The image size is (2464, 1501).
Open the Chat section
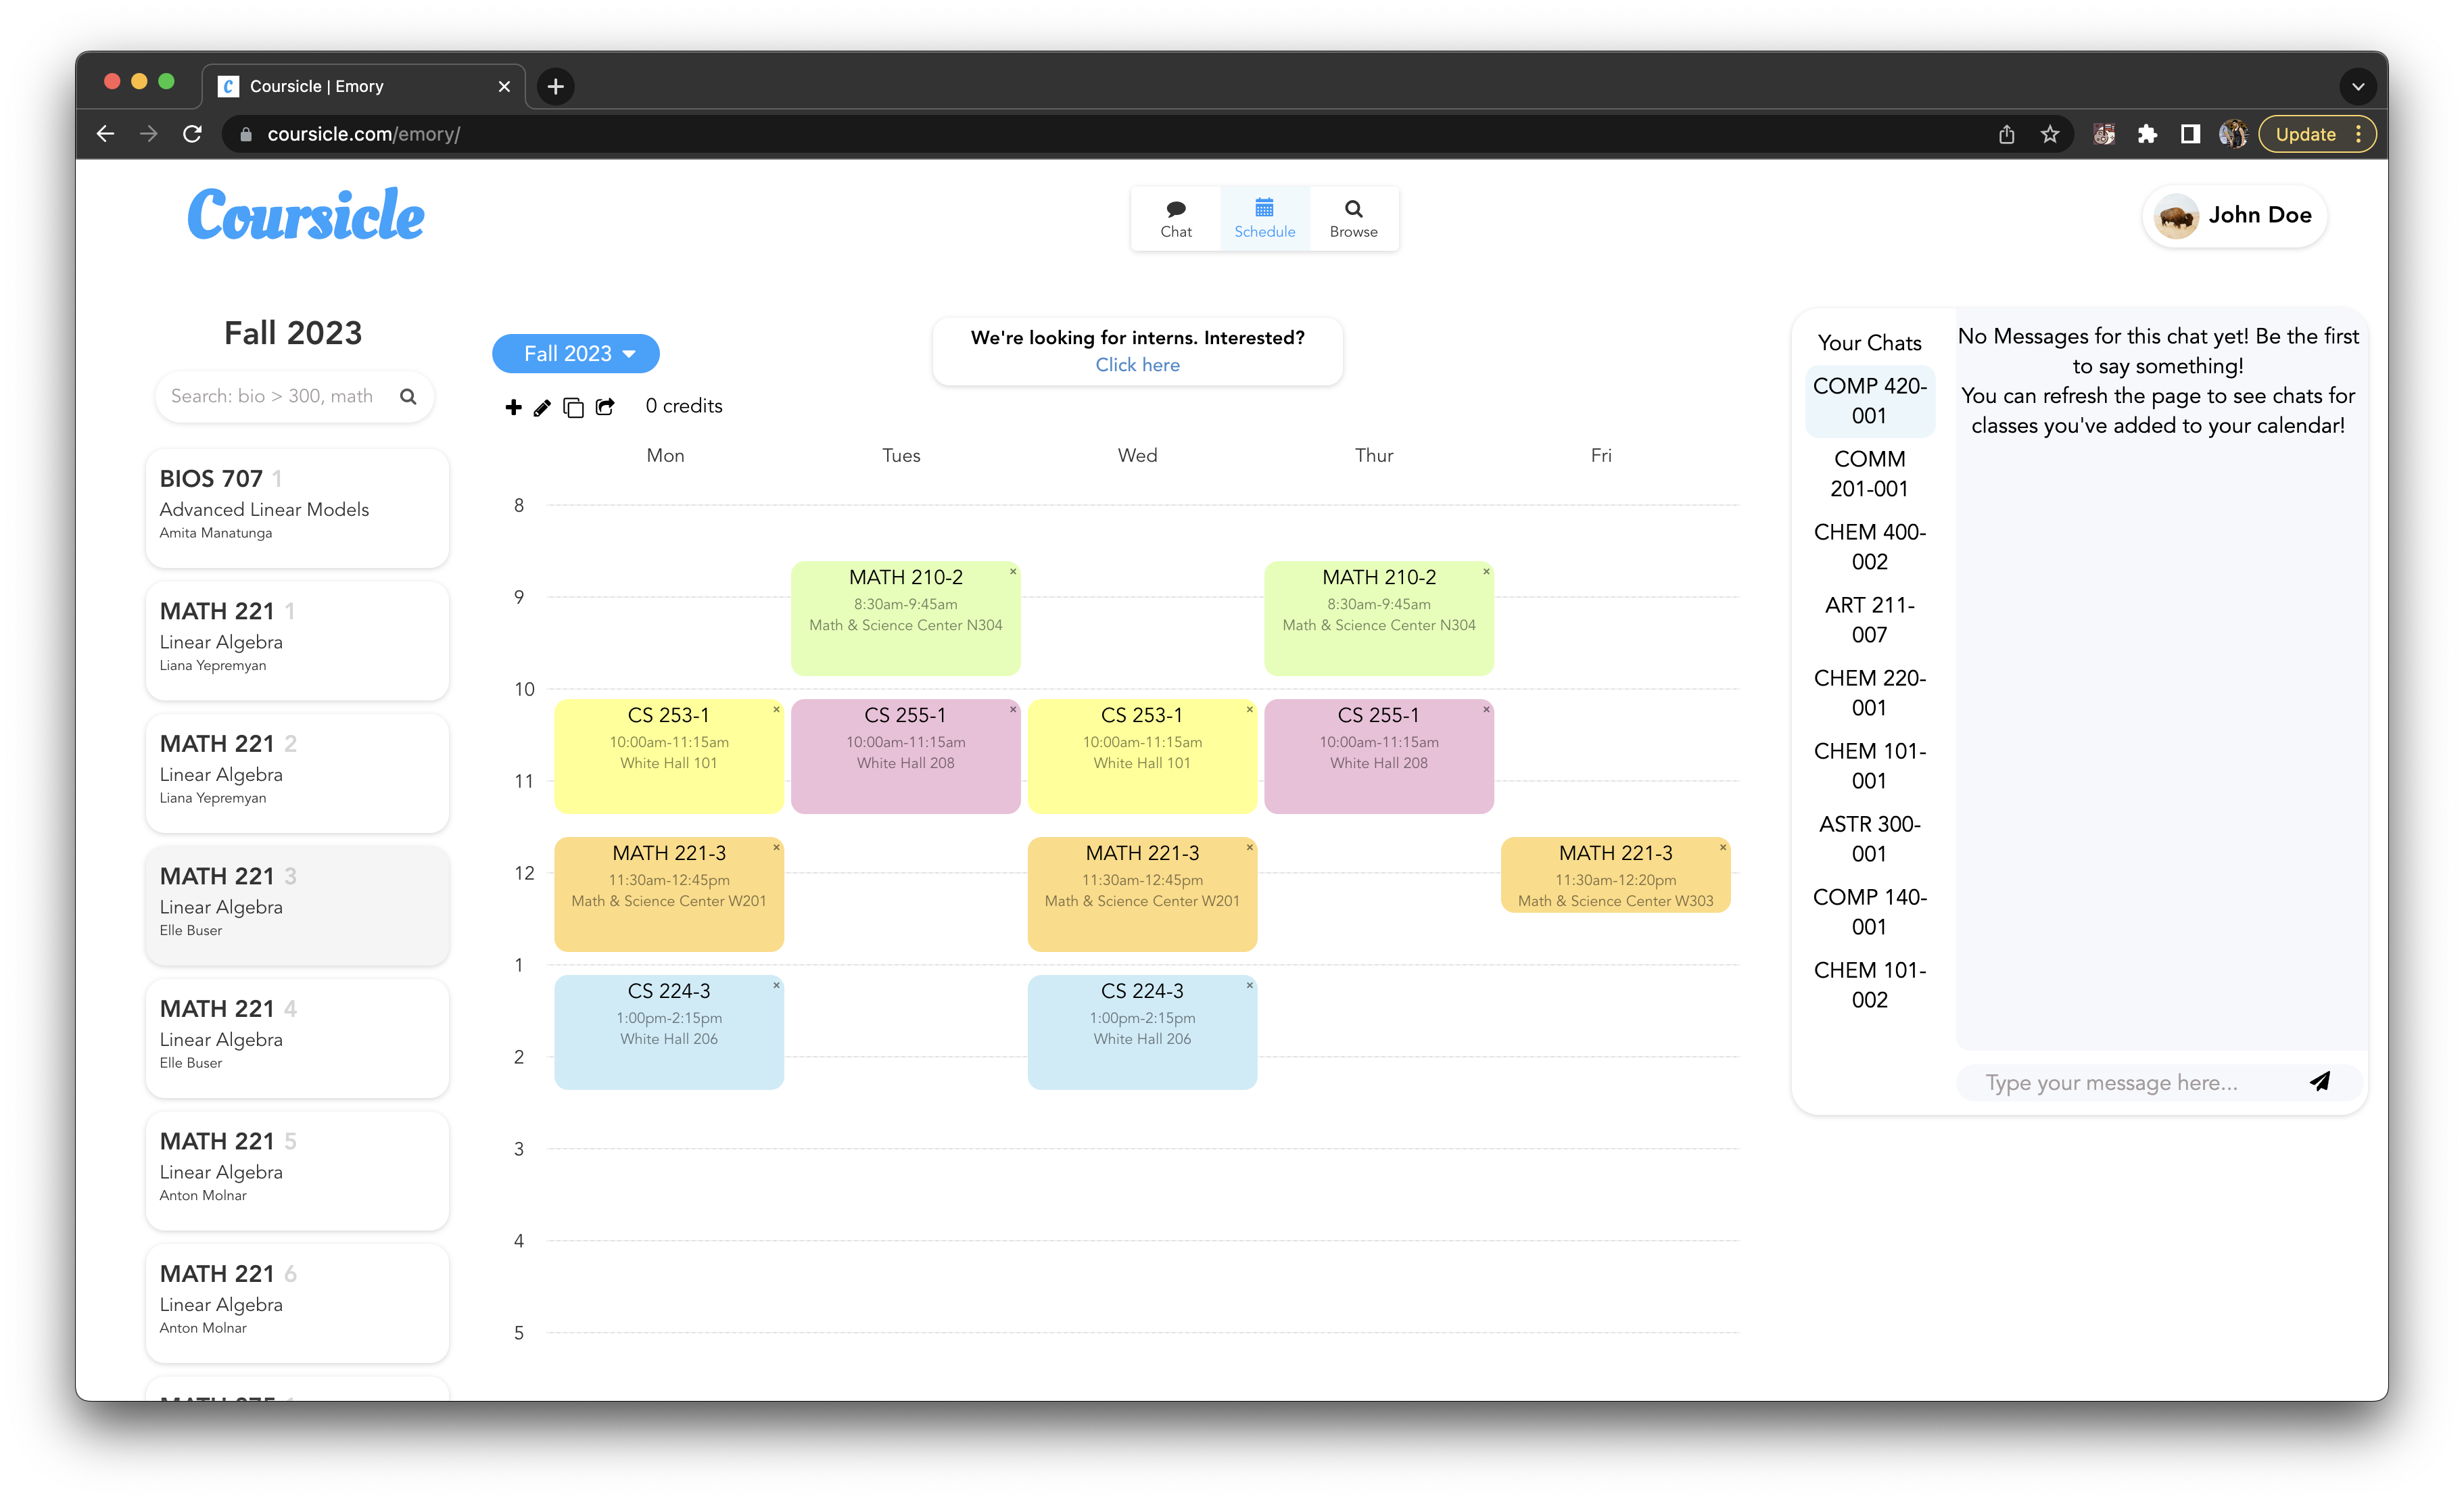pos(1176,218)
